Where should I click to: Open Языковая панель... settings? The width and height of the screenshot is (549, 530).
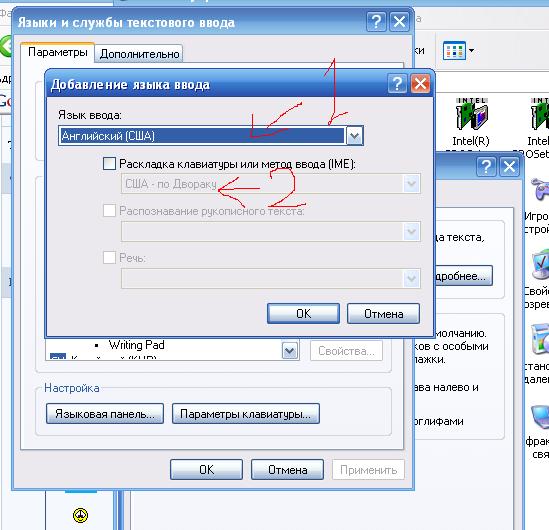coord(105,414)
